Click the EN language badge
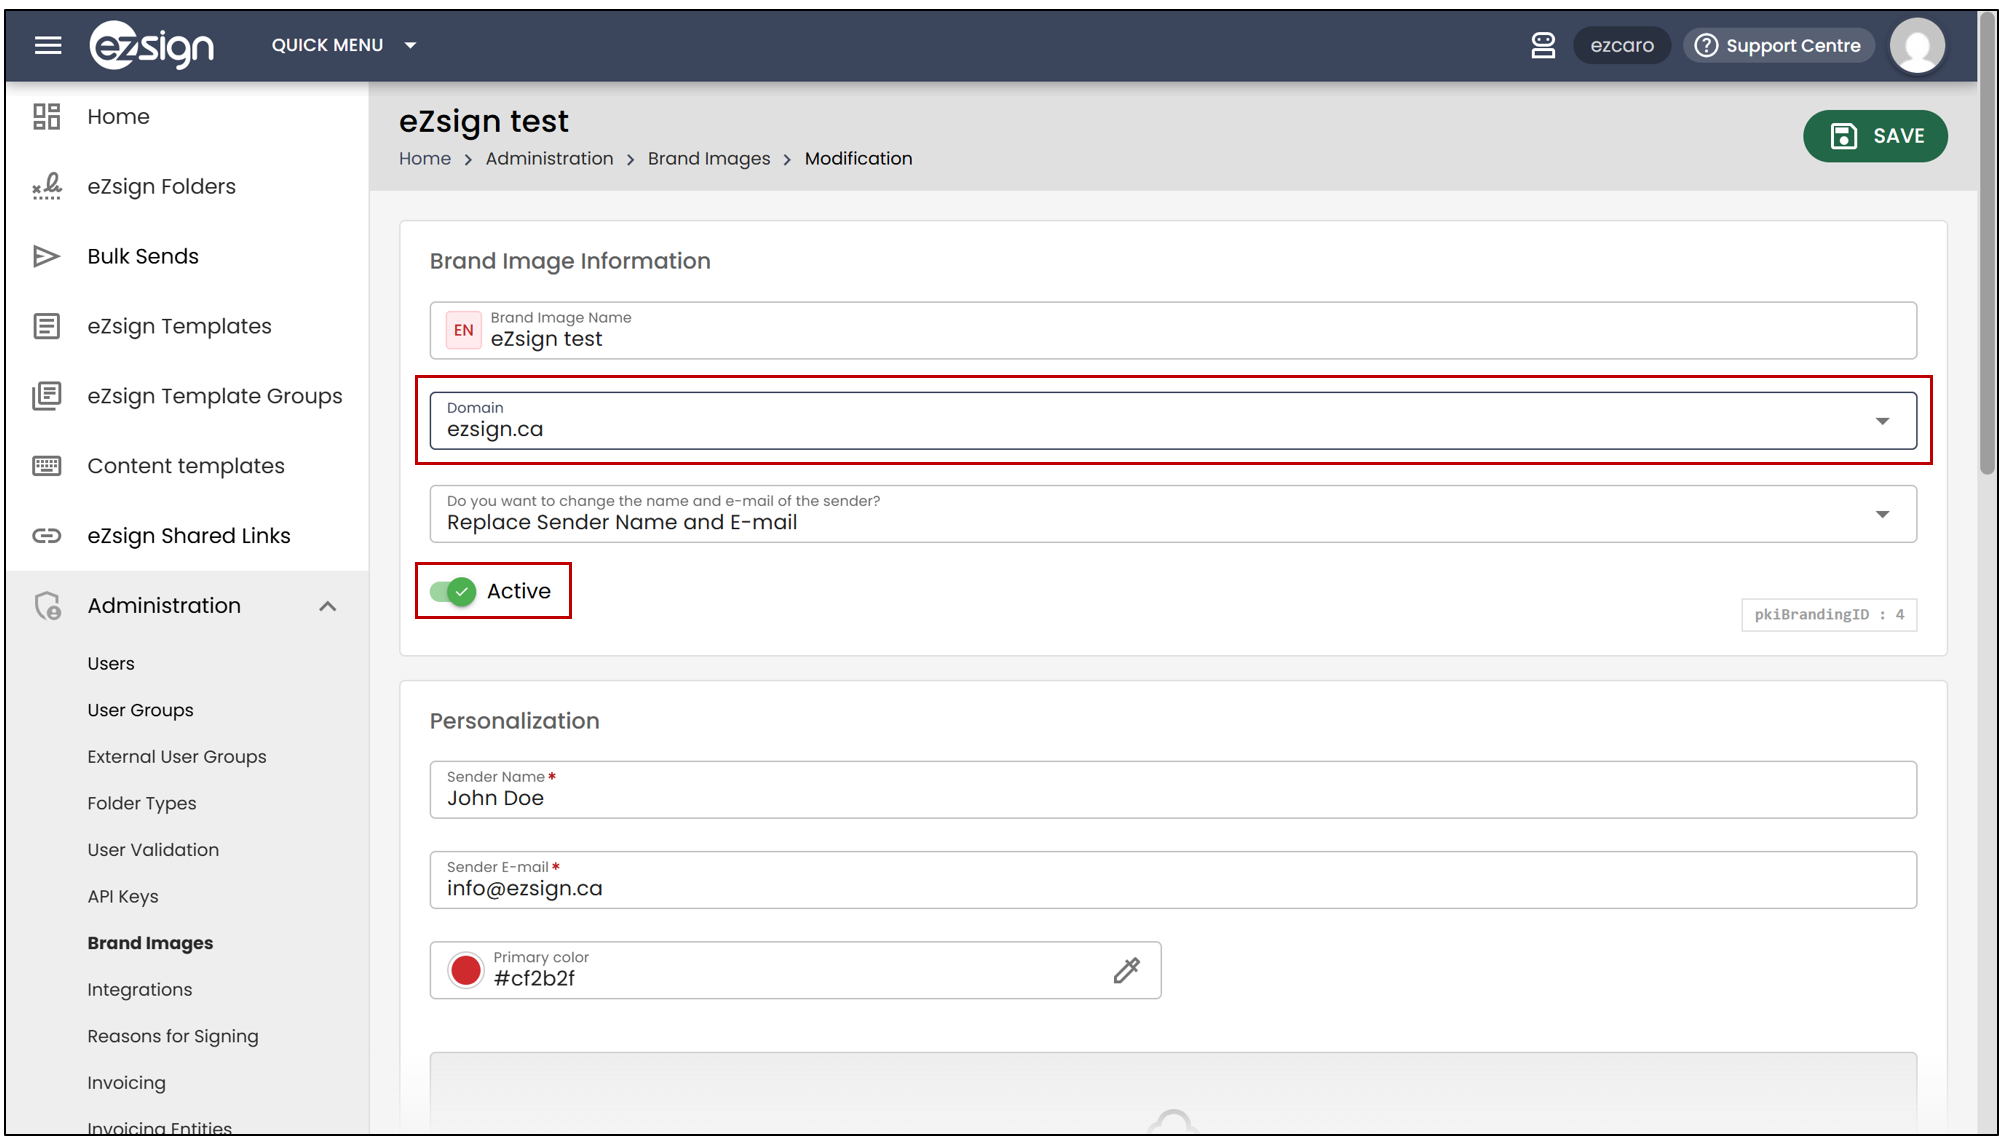The height and width of the screenshot is (1144, 2003). [464, 330]
